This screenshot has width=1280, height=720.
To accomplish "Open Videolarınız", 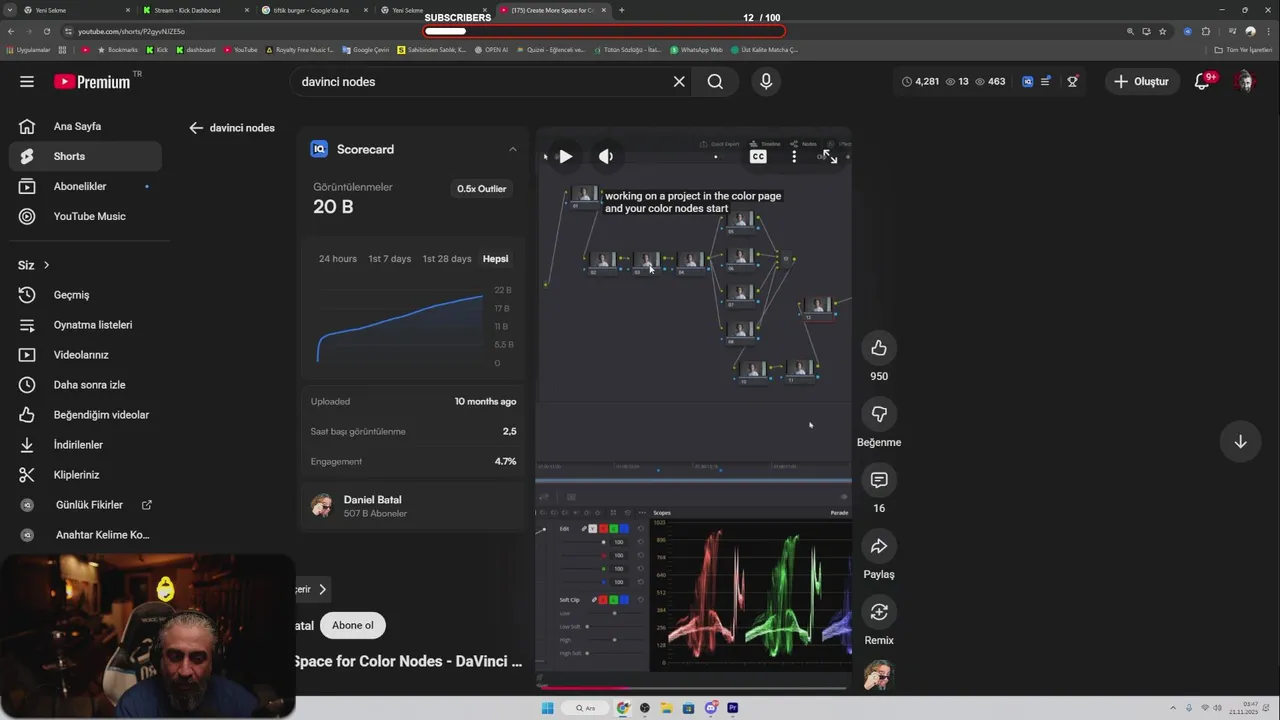I will [86, 355].
